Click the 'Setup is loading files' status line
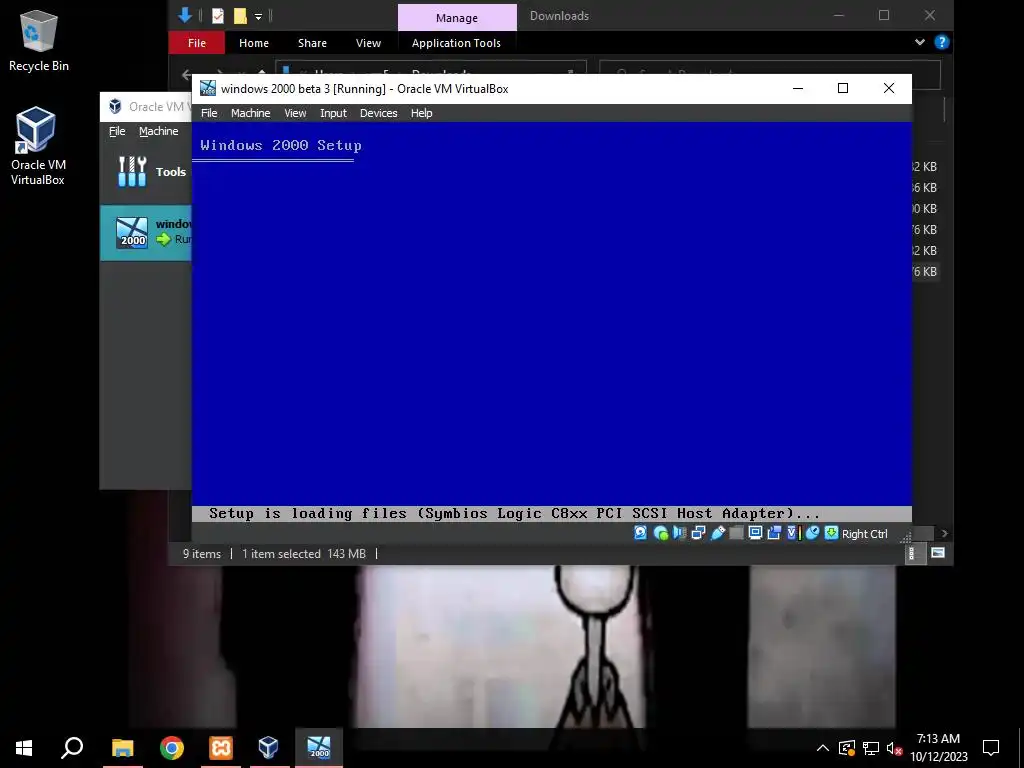This screenshot has height=768, width=1024. (x=514, y=513)
